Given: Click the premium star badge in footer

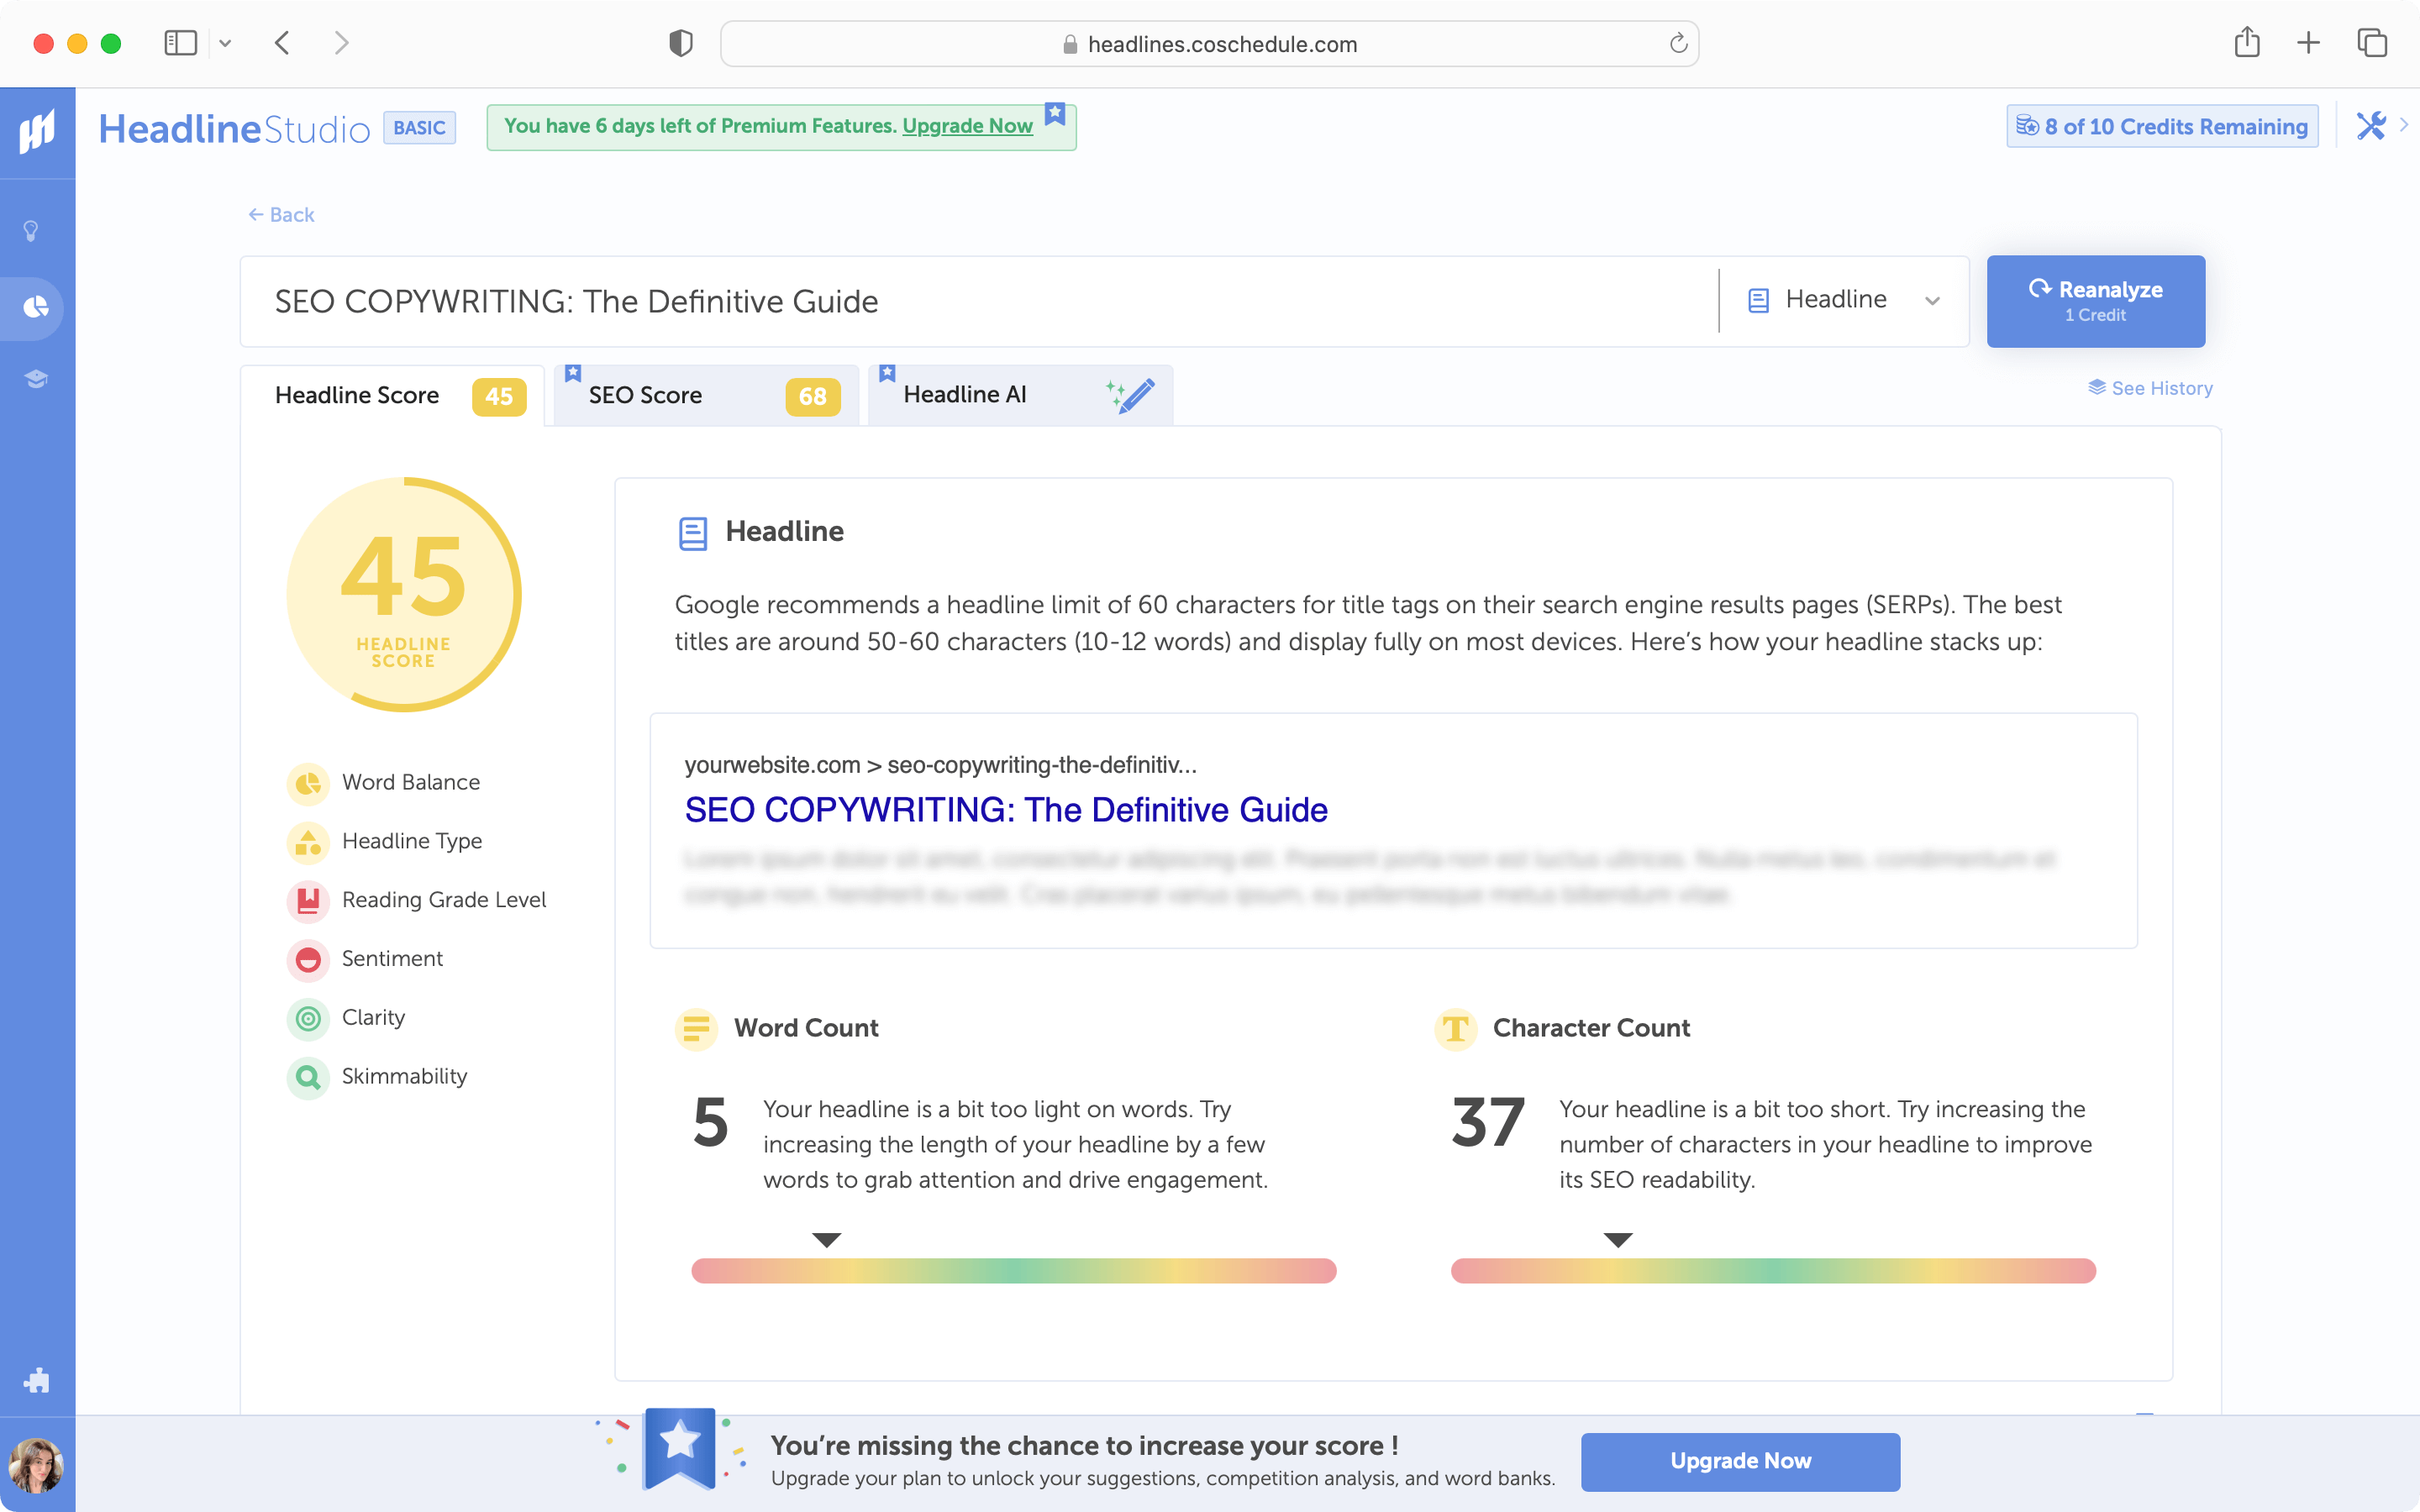Looking at the screenshot, I should 680,1449.
